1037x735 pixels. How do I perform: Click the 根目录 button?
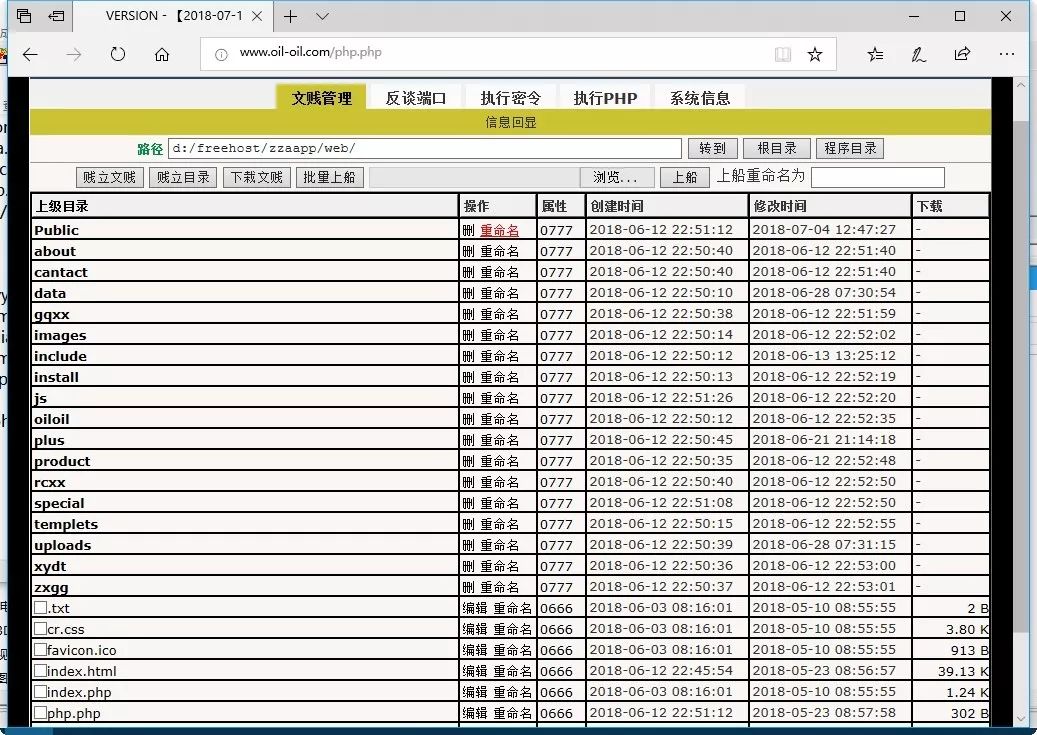[776, 148]
